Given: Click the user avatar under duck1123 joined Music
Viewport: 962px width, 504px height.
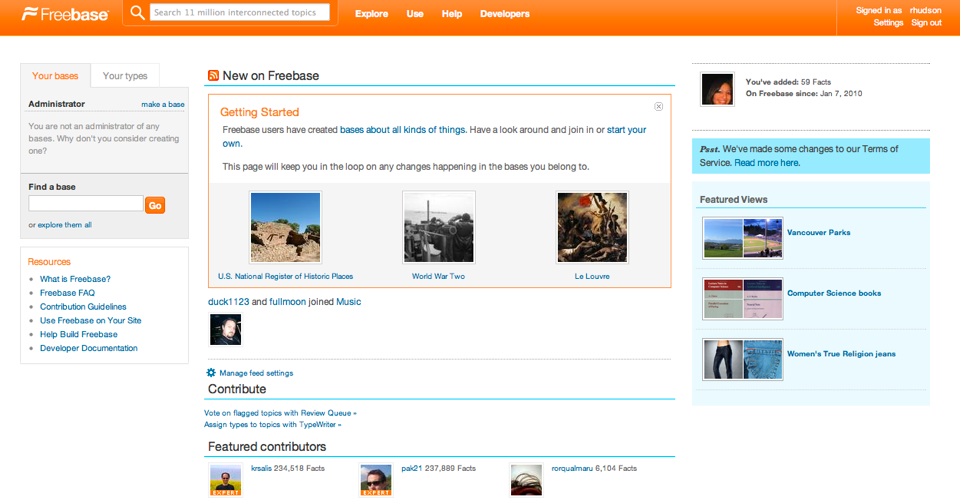Looking at the screenshot, I should tap(225, 330).
